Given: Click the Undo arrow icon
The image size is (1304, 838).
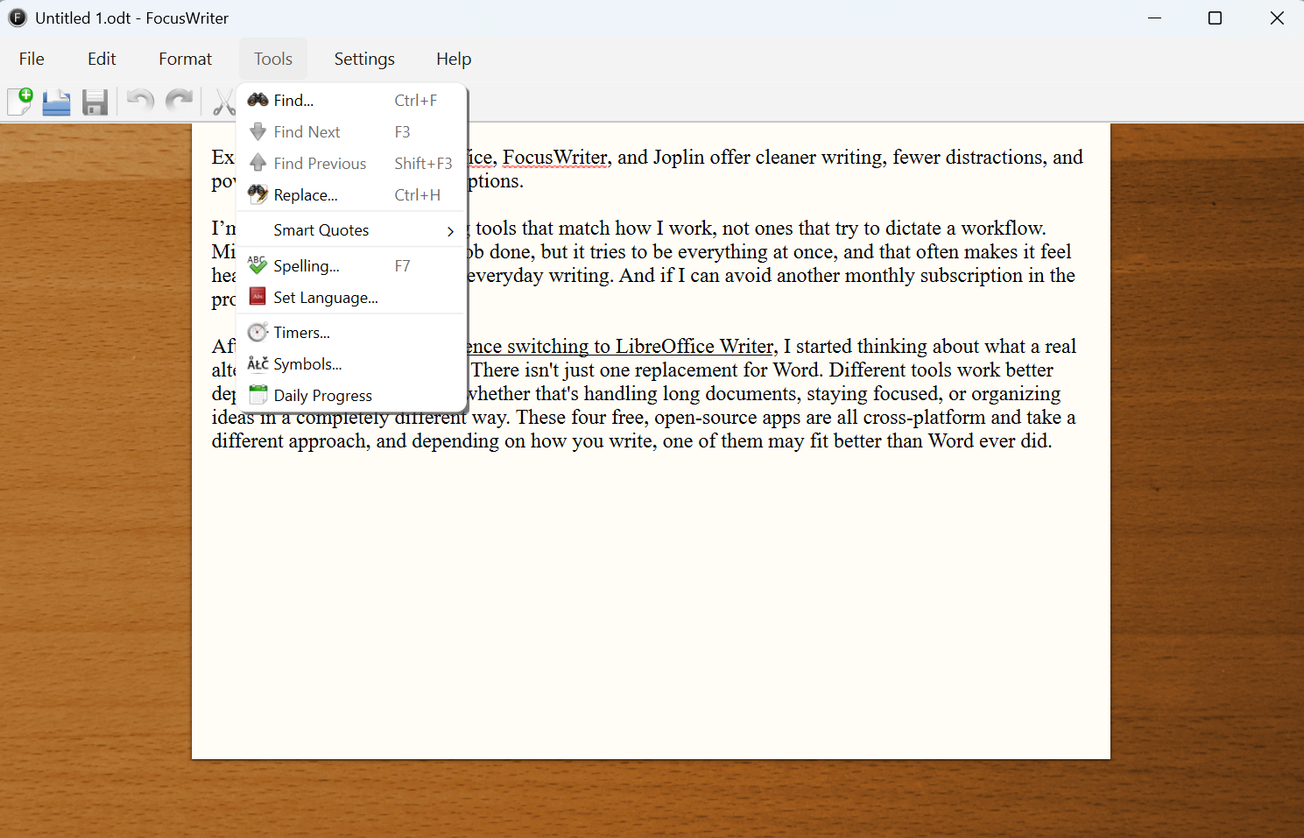Looking at the screenshot, I should coord(141,101).
